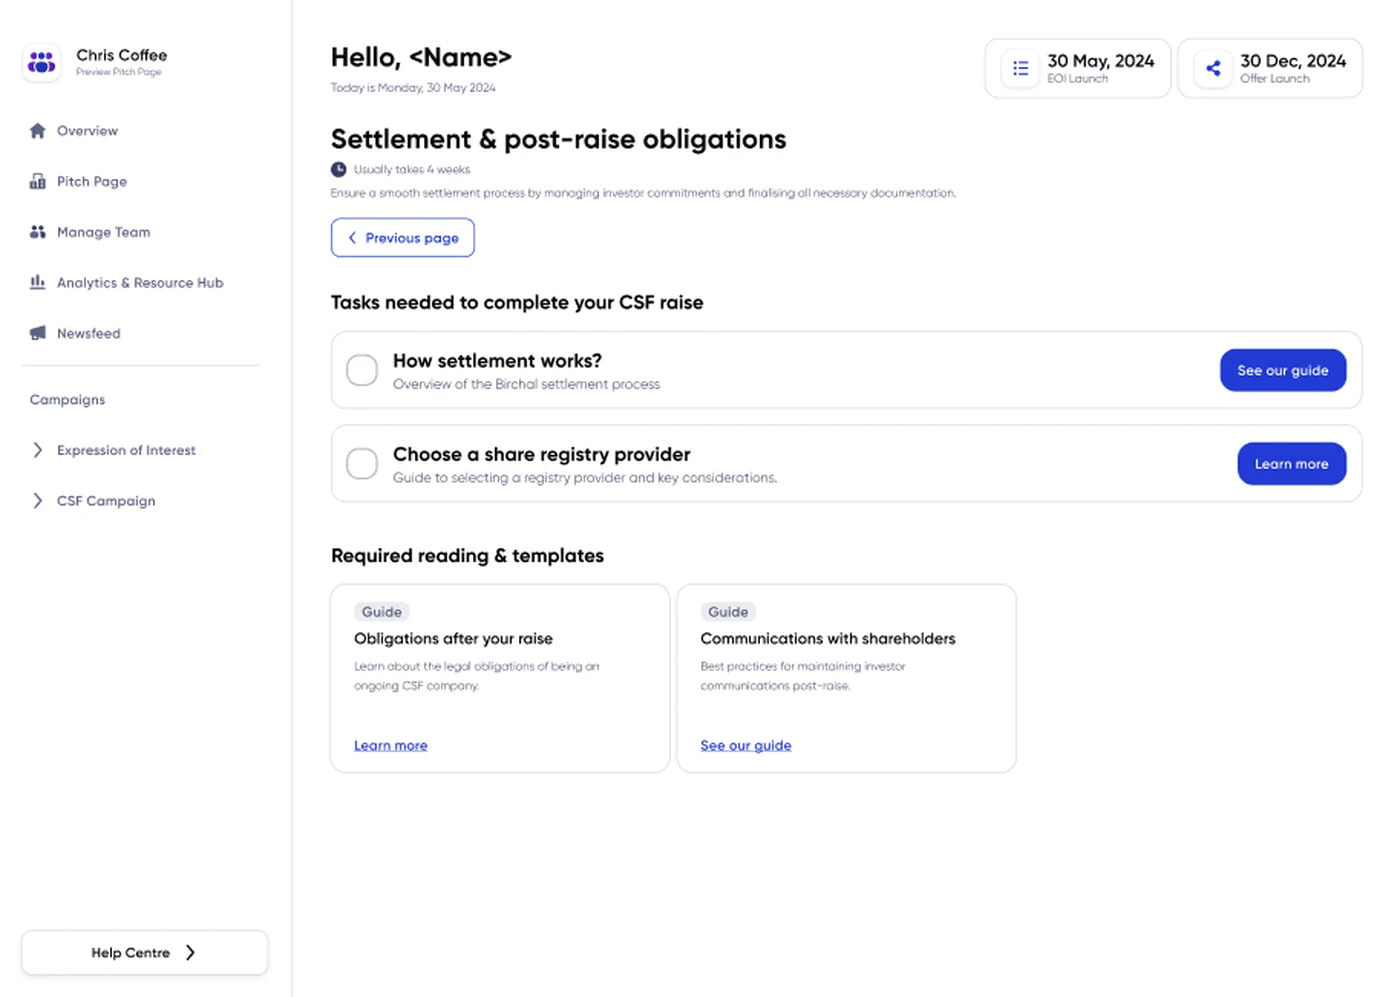
Task: Expand the CSF Campaign chevron
Action: pos(38,501)
